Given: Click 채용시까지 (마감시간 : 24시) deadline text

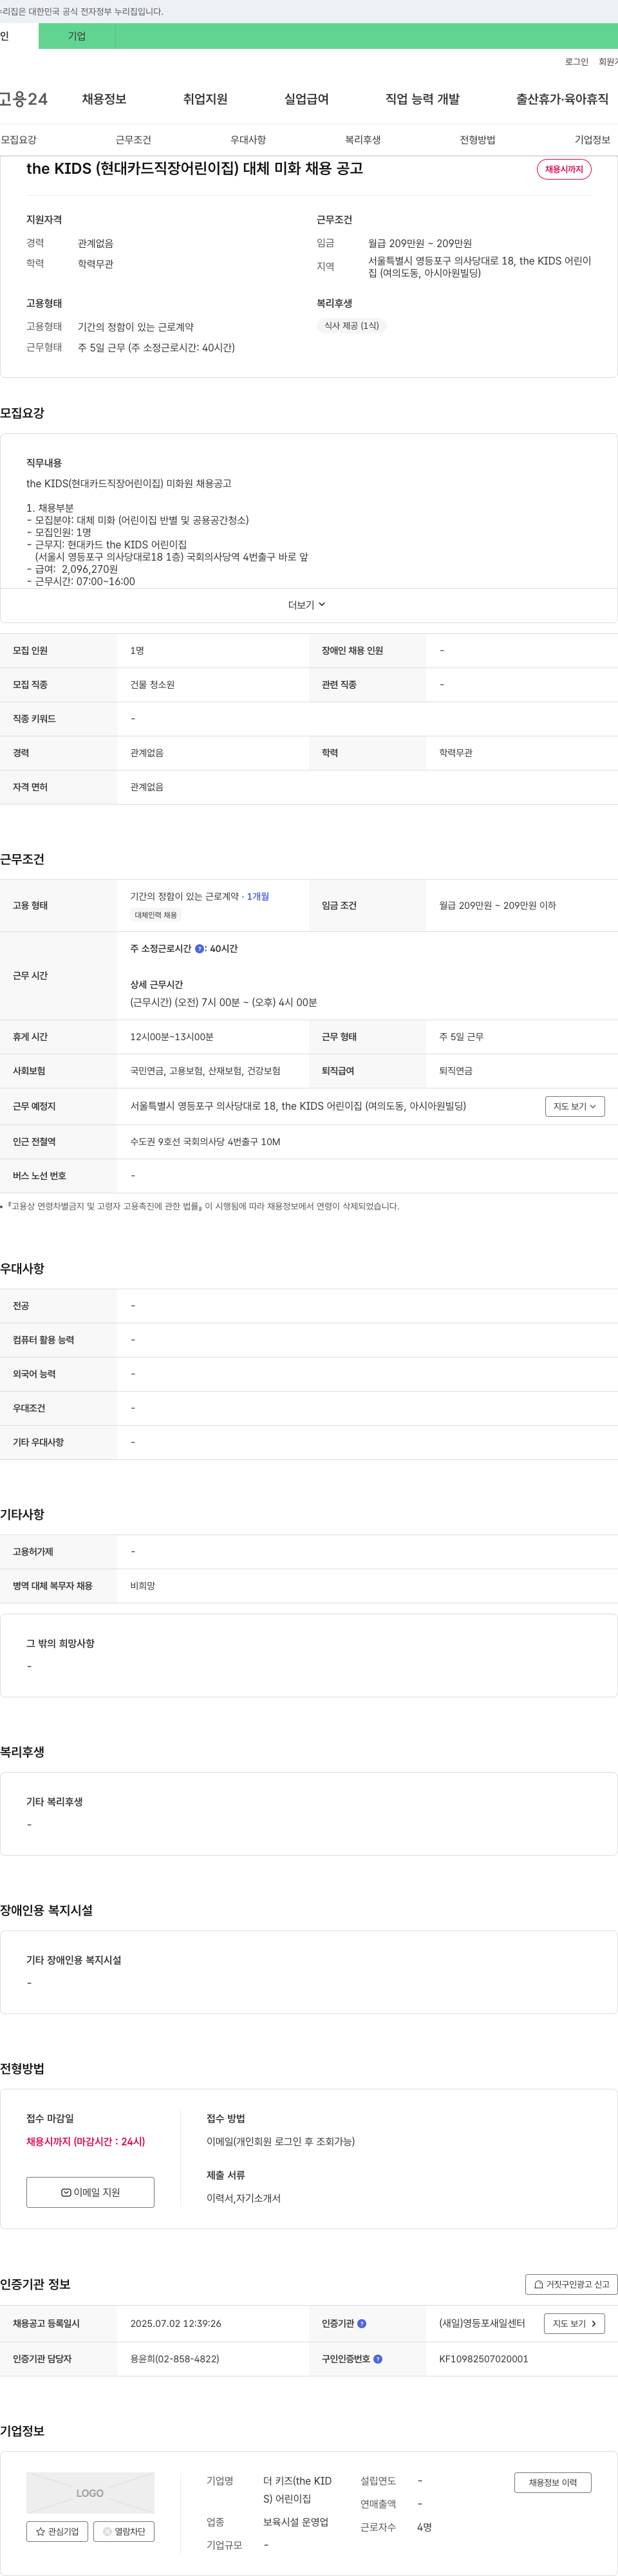Looking at the screenshot, I should [86, 2142].
